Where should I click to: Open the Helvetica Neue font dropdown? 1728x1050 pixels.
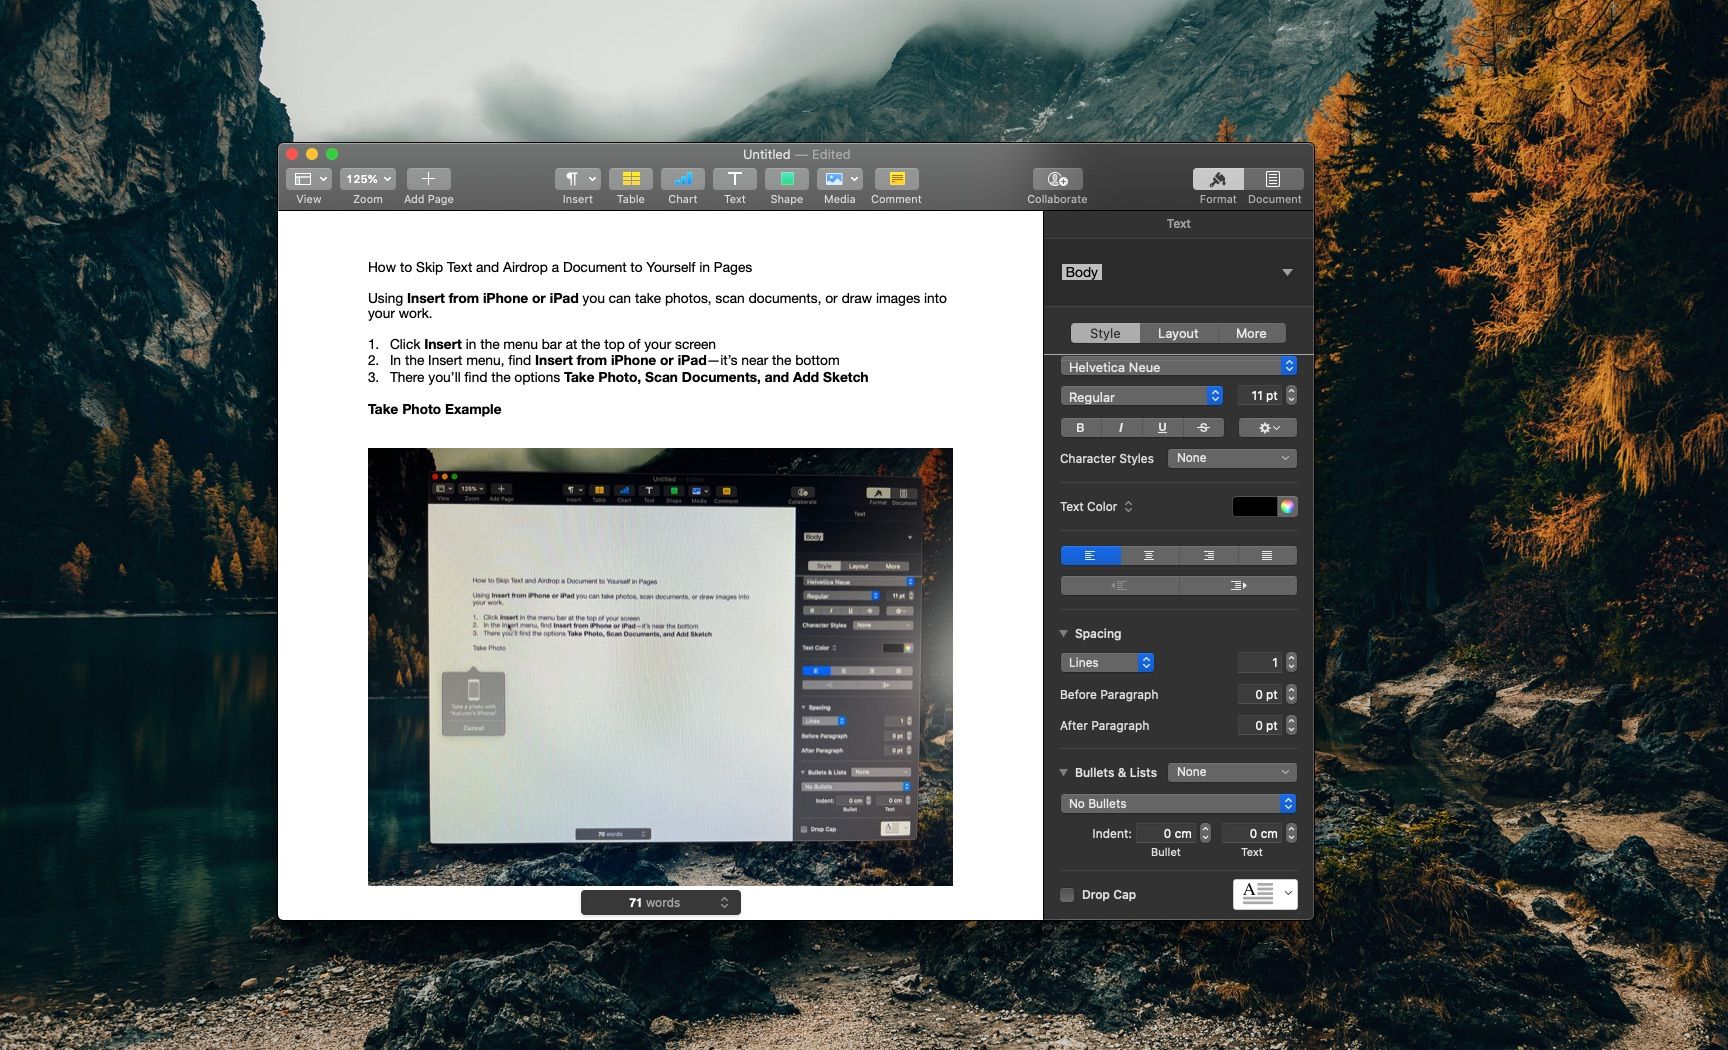click(x=1178, y=366)
